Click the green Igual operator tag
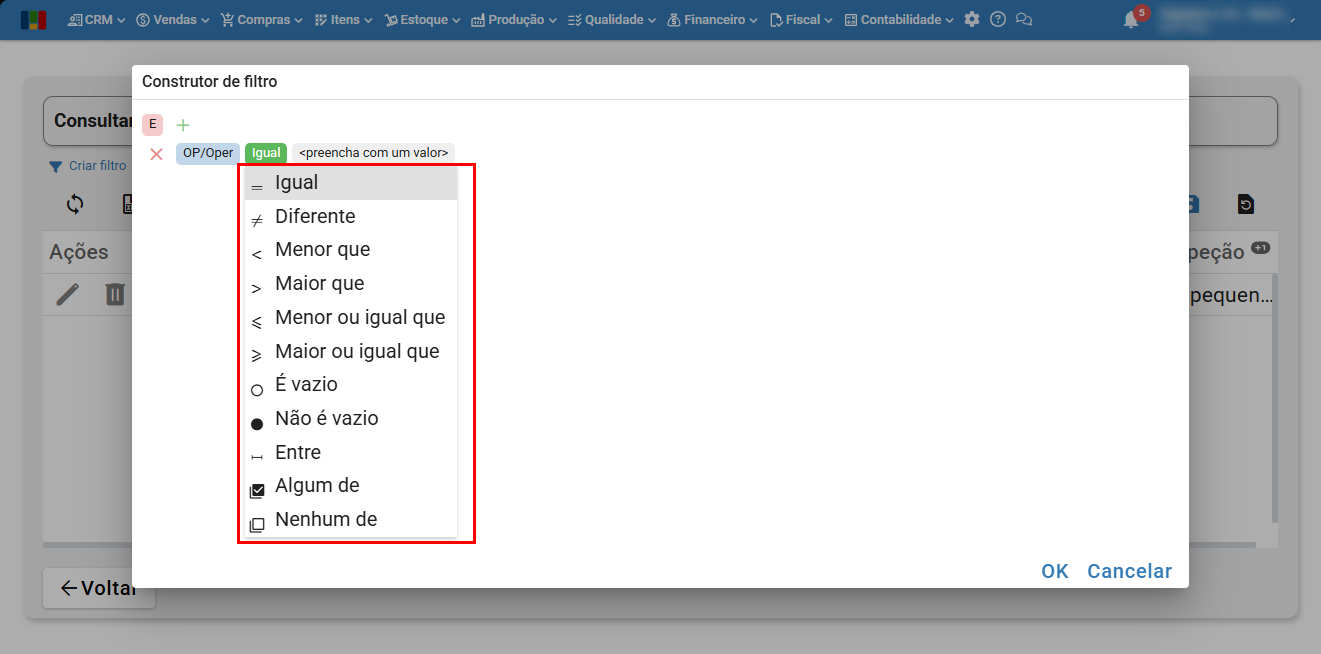This screenshot has width=1321, height=654. click(266, 153)
